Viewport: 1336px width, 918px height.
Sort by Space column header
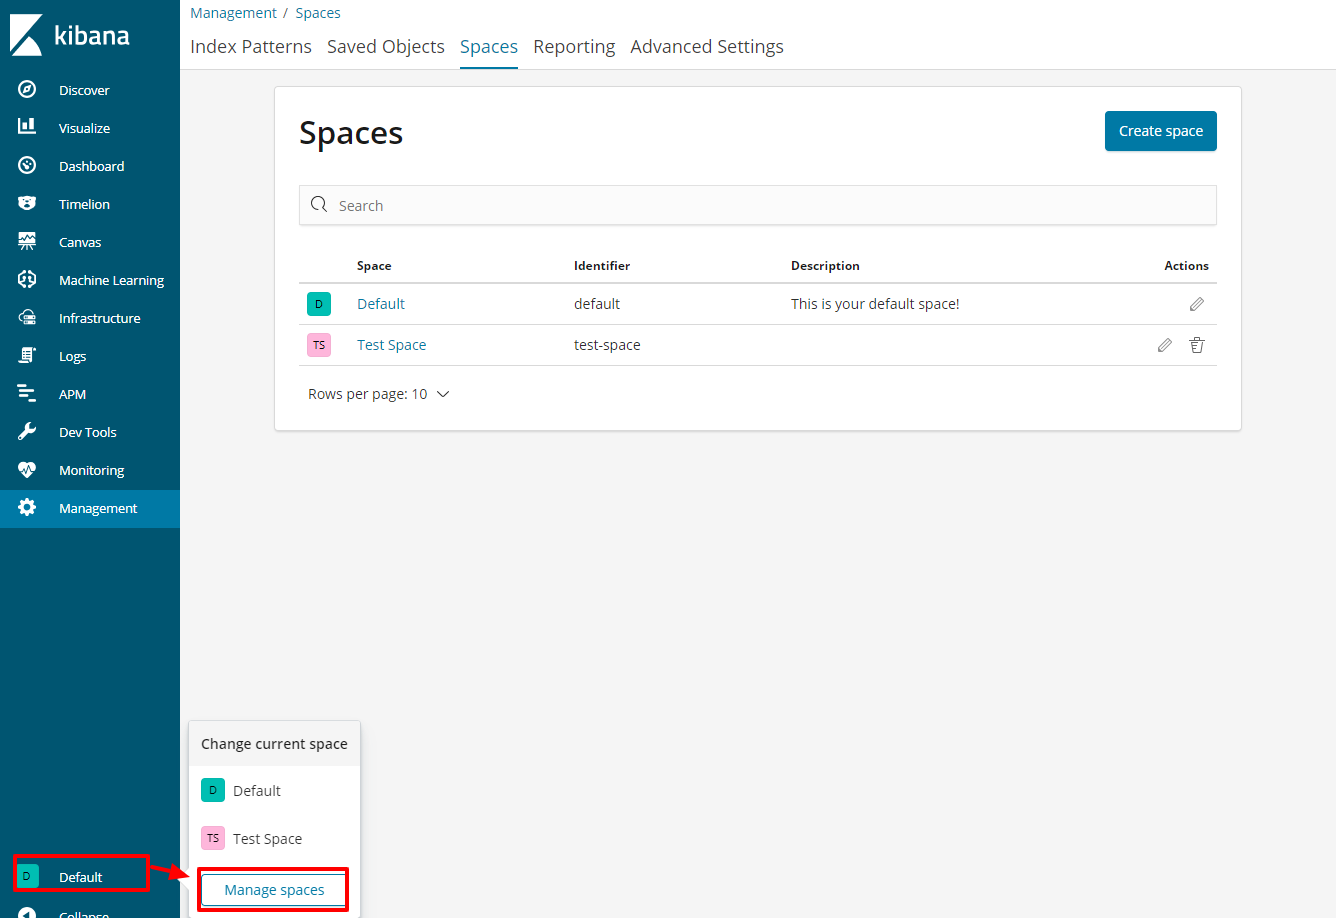point(374,266)
